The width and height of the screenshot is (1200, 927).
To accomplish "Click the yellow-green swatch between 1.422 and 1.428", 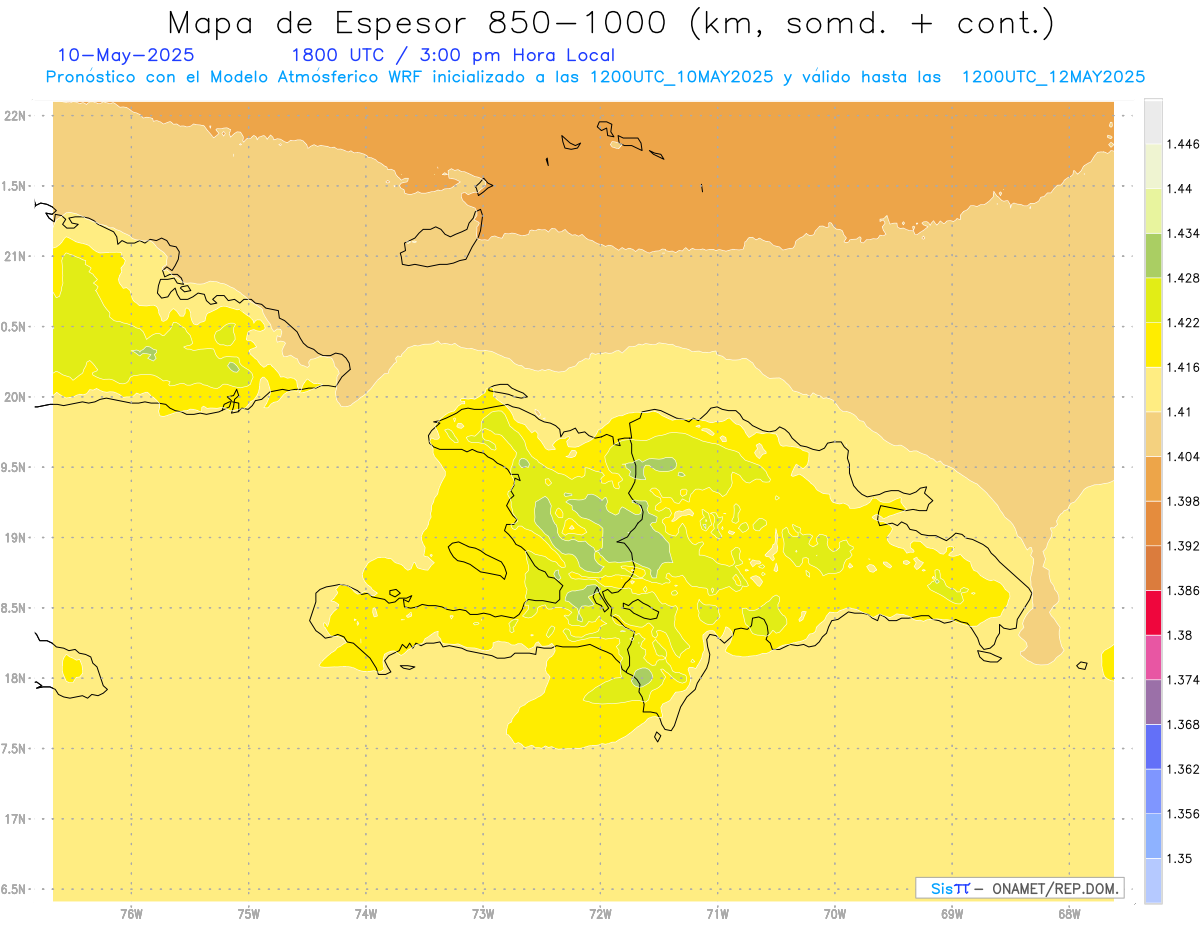I will point(1153,300).
